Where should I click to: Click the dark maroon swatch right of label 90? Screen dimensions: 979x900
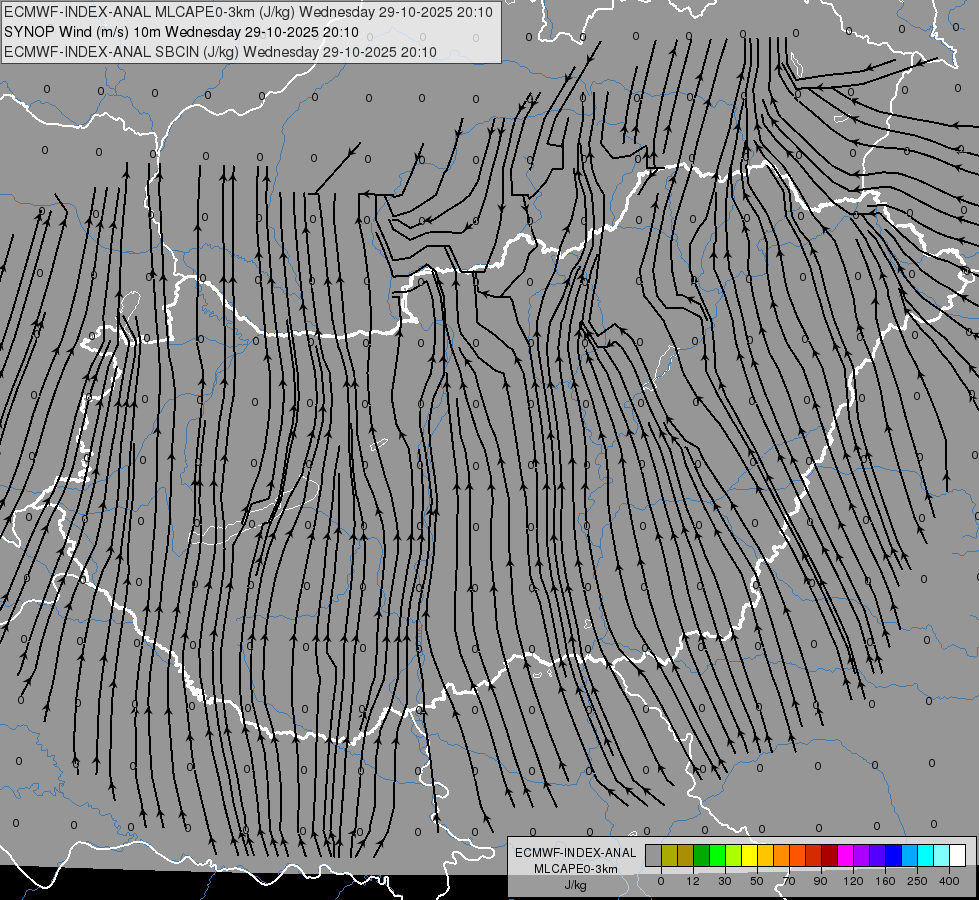(830, 855)
